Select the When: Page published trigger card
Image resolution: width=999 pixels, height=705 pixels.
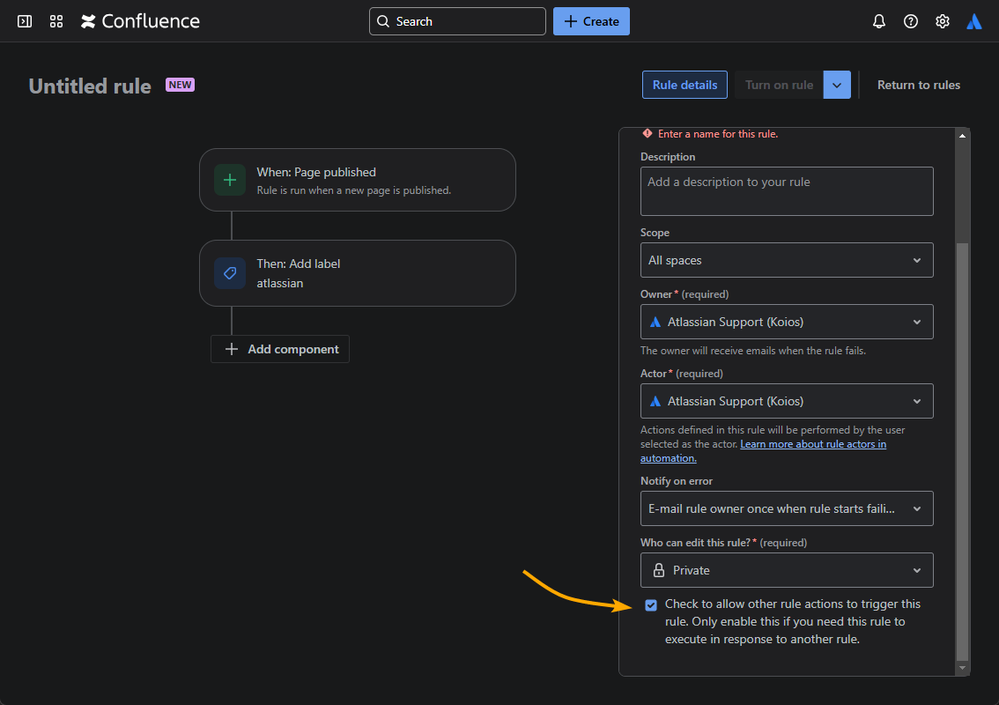click(x=357, y=180)
